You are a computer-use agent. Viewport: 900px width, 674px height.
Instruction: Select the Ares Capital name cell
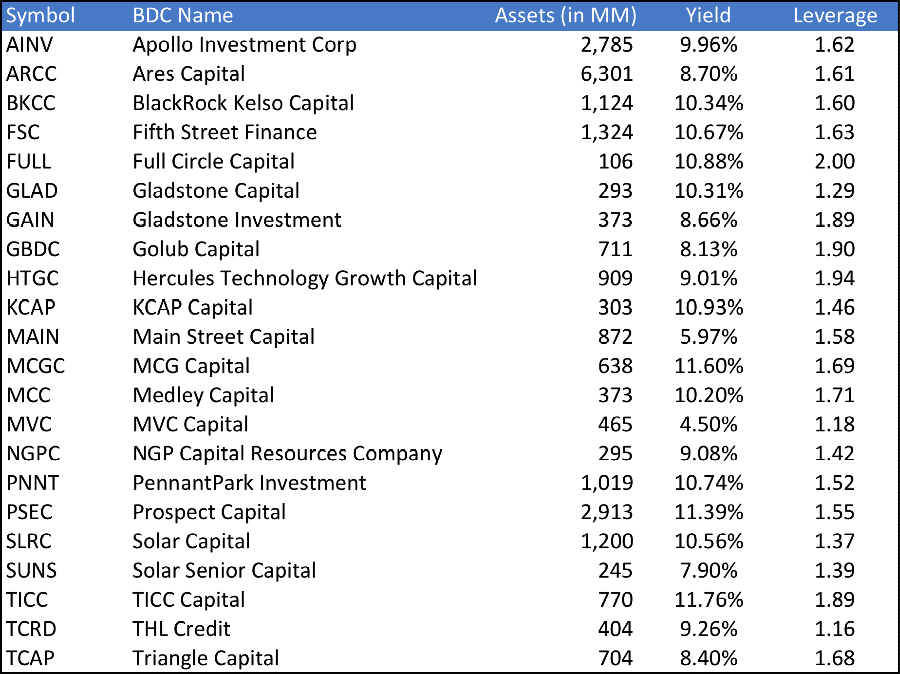click(189, 74)
